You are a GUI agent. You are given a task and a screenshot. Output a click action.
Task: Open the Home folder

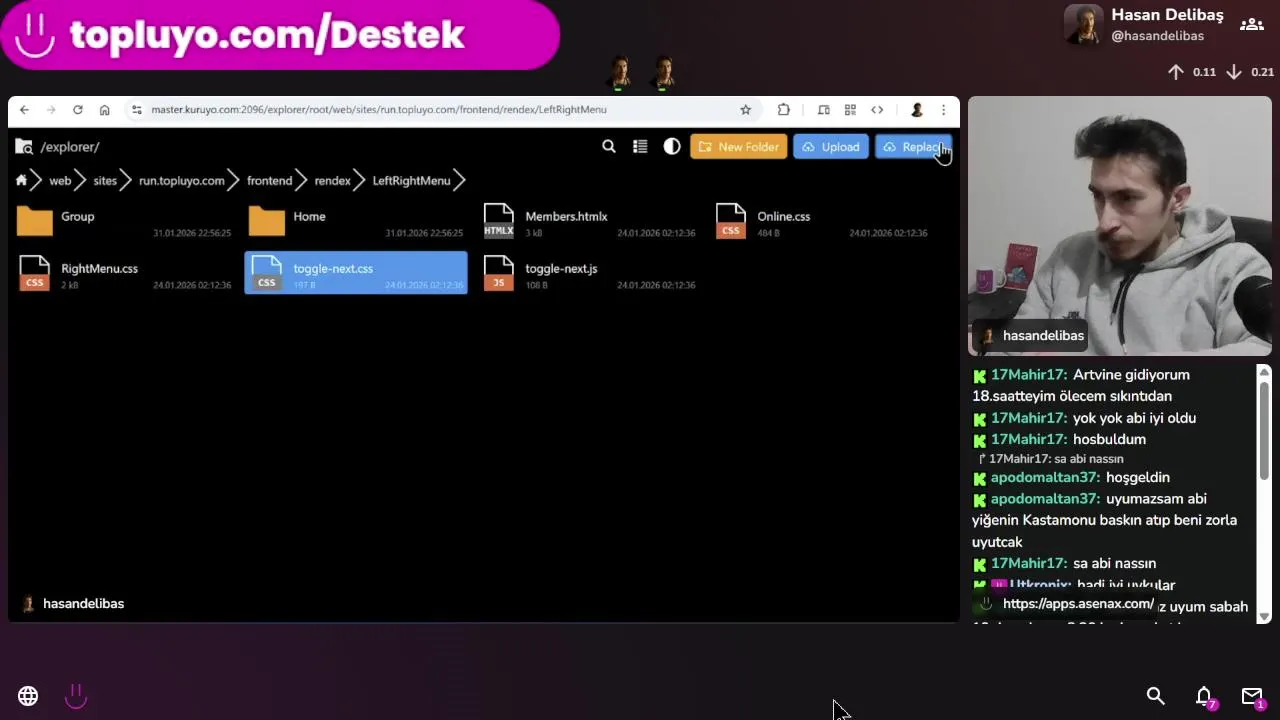click(356, 222)
